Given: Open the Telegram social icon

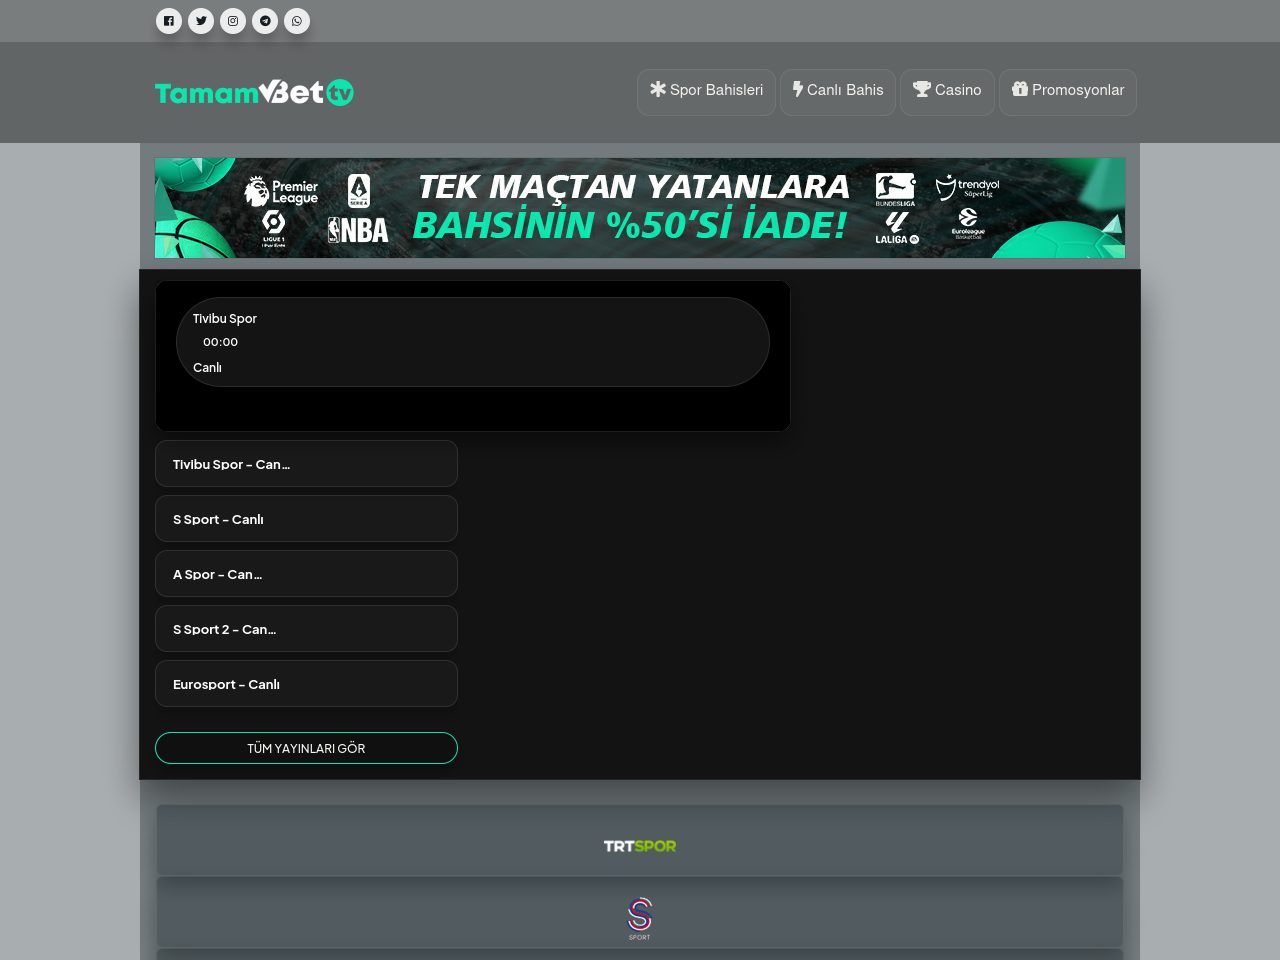Looking at the screenshot, I should (x=265, y=21).
